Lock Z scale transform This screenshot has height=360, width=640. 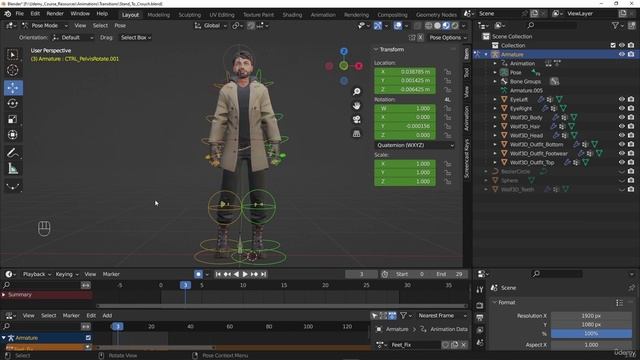448,181
